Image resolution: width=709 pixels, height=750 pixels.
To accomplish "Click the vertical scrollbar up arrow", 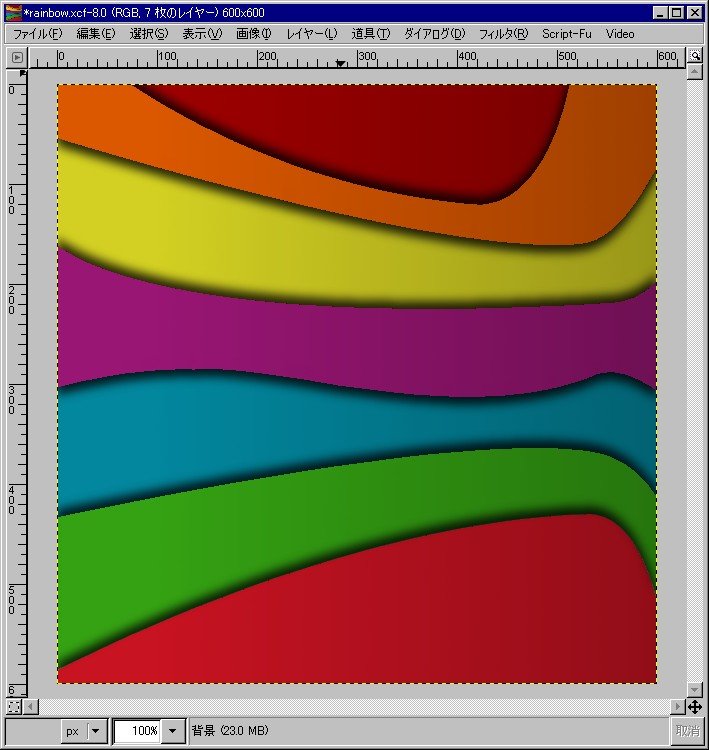I will click(695, 72).
